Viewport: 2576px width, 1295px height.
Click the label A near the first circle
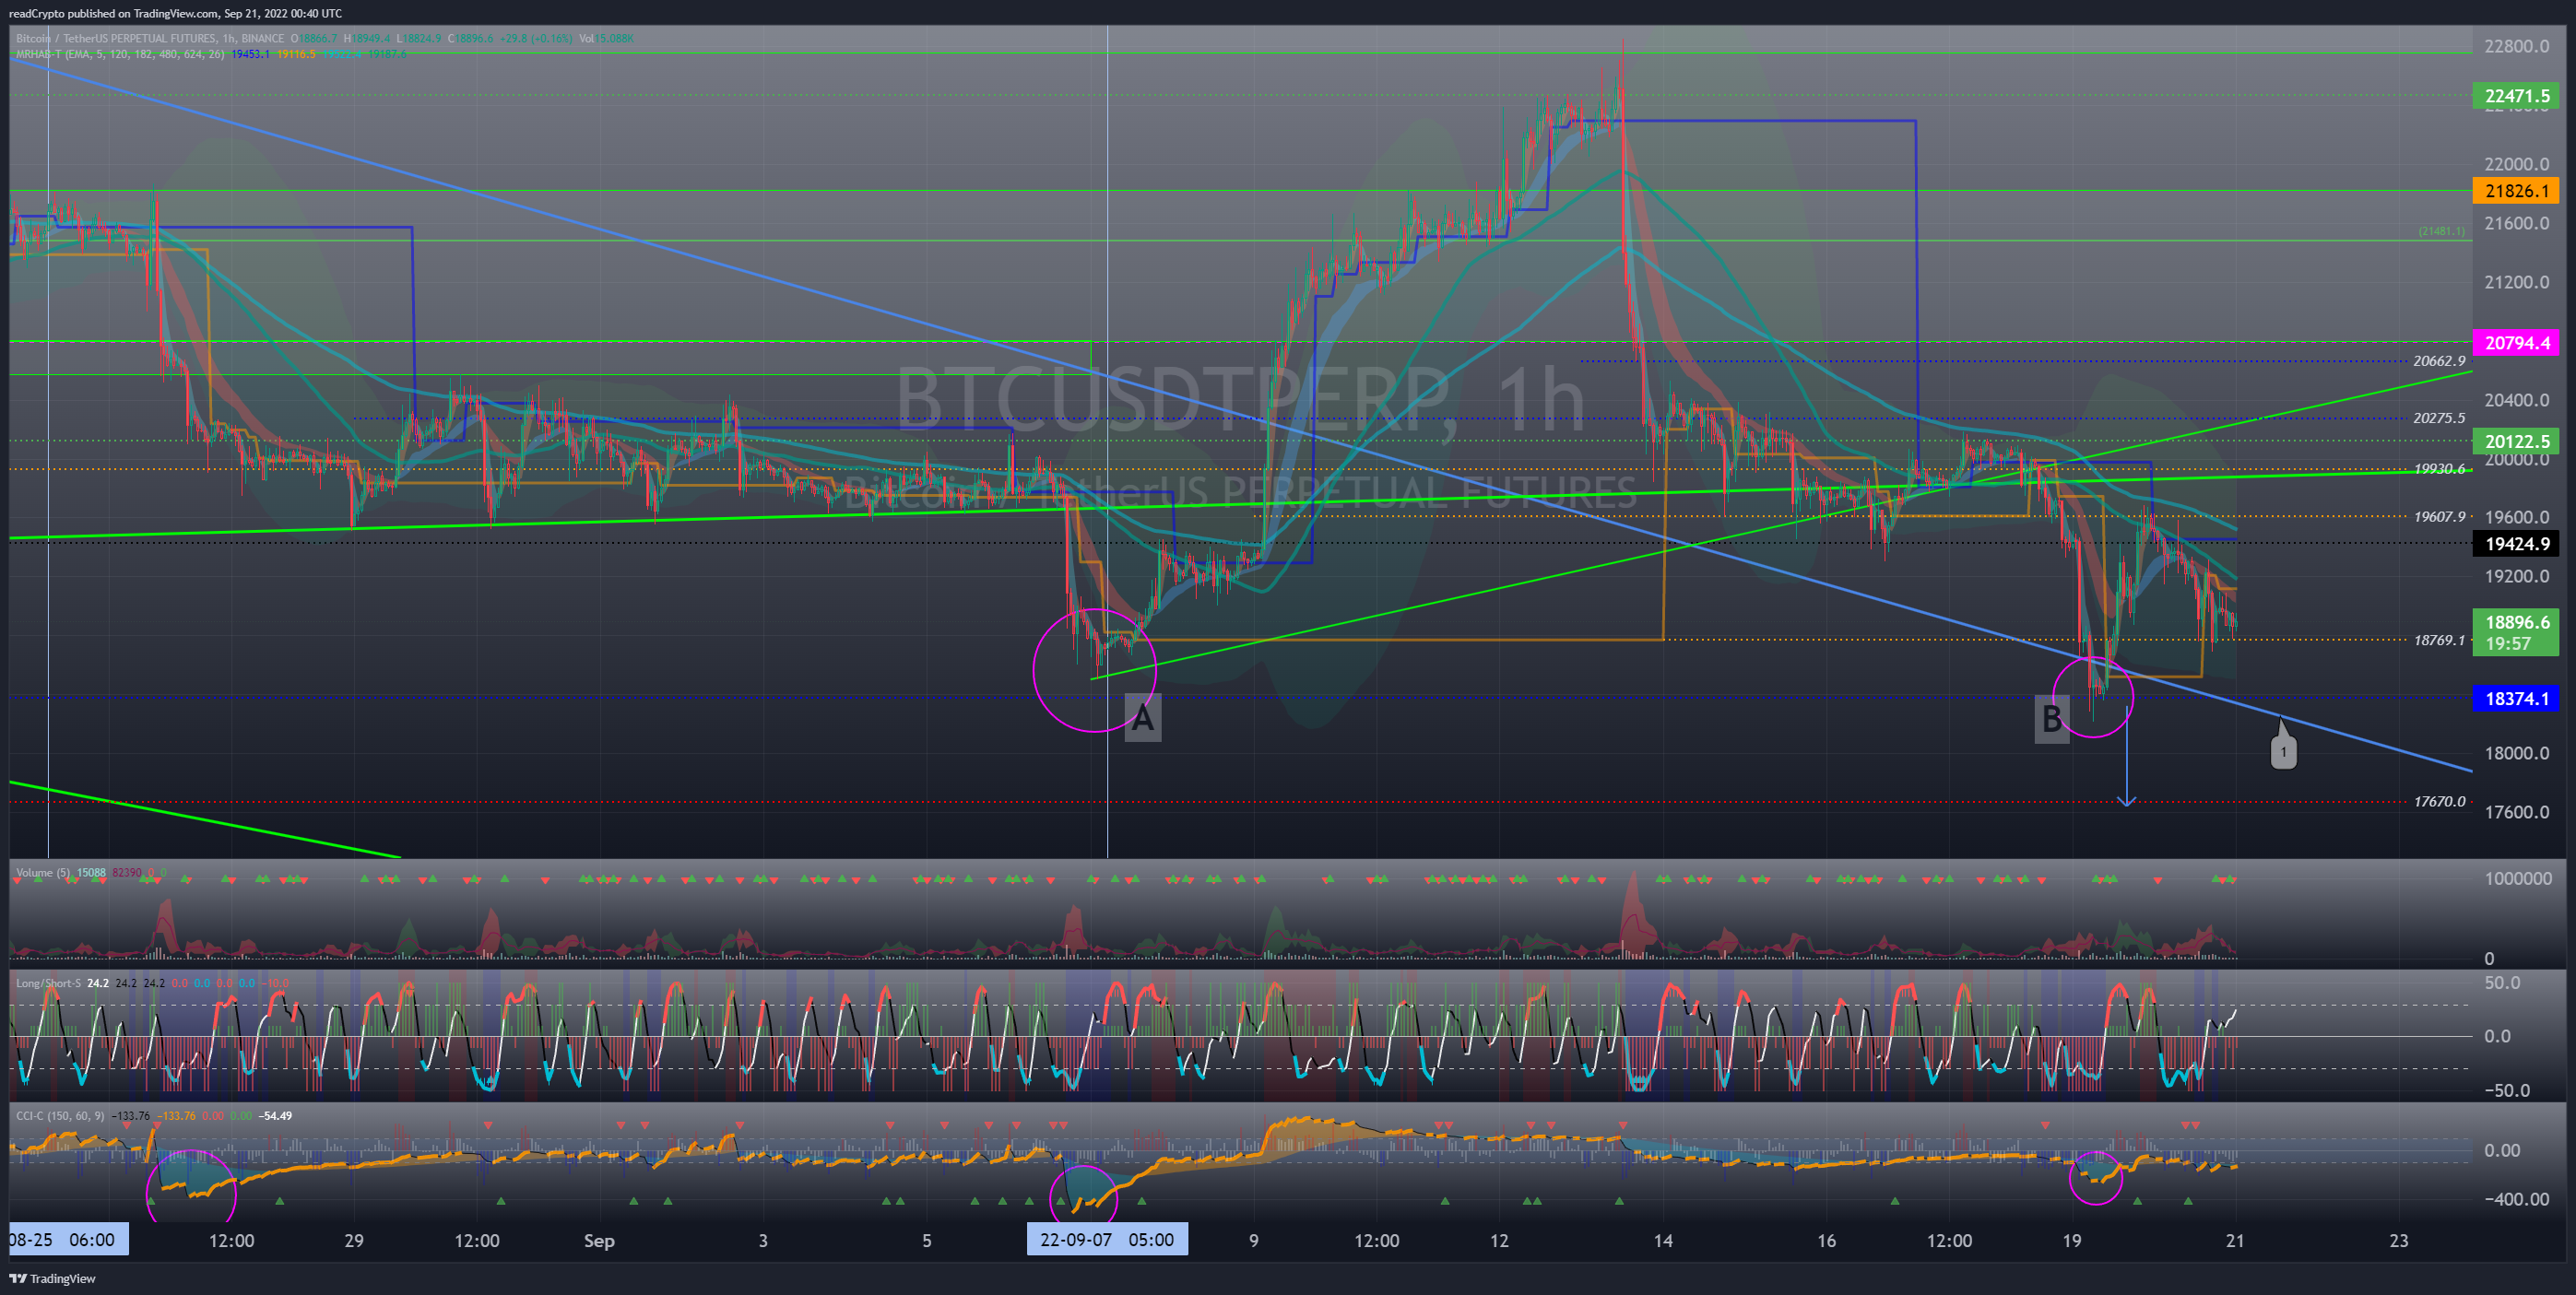point(1143,717)
